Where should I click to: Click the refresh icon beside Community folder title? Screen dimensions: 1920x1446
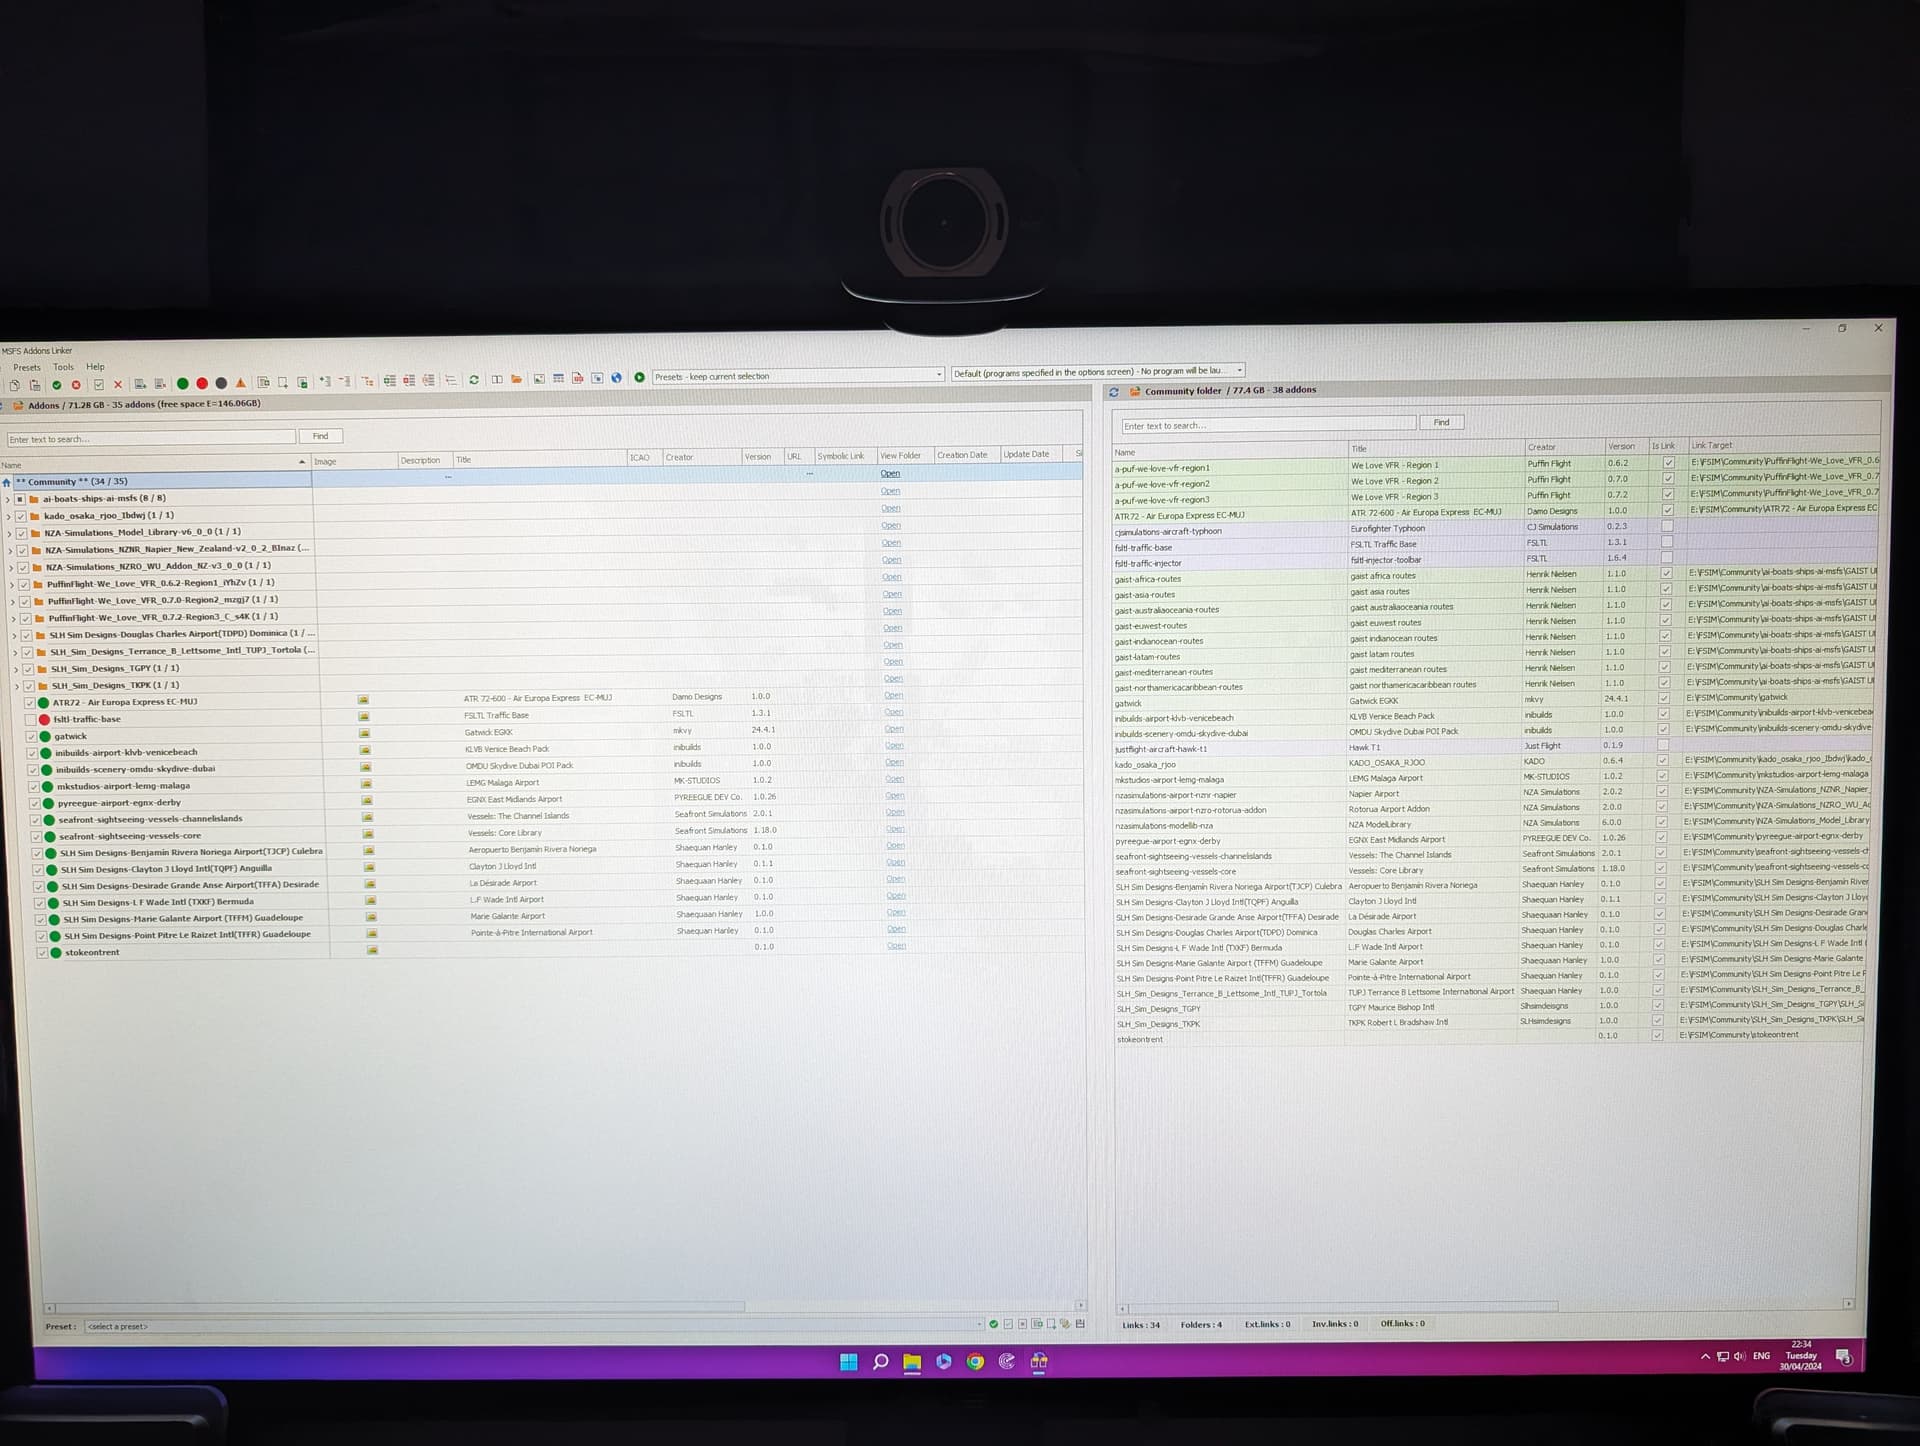point(1114,392)
